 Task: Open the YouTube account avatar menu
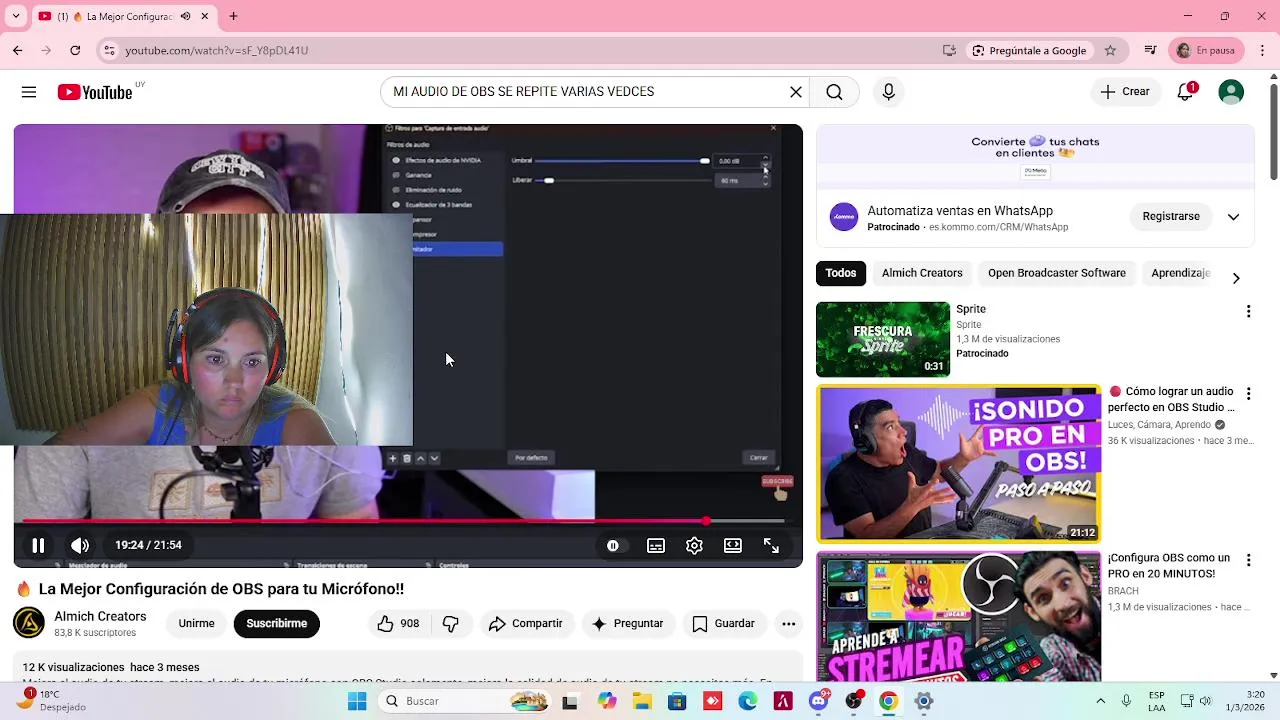pyautogui.click(x=1231, y=92)
